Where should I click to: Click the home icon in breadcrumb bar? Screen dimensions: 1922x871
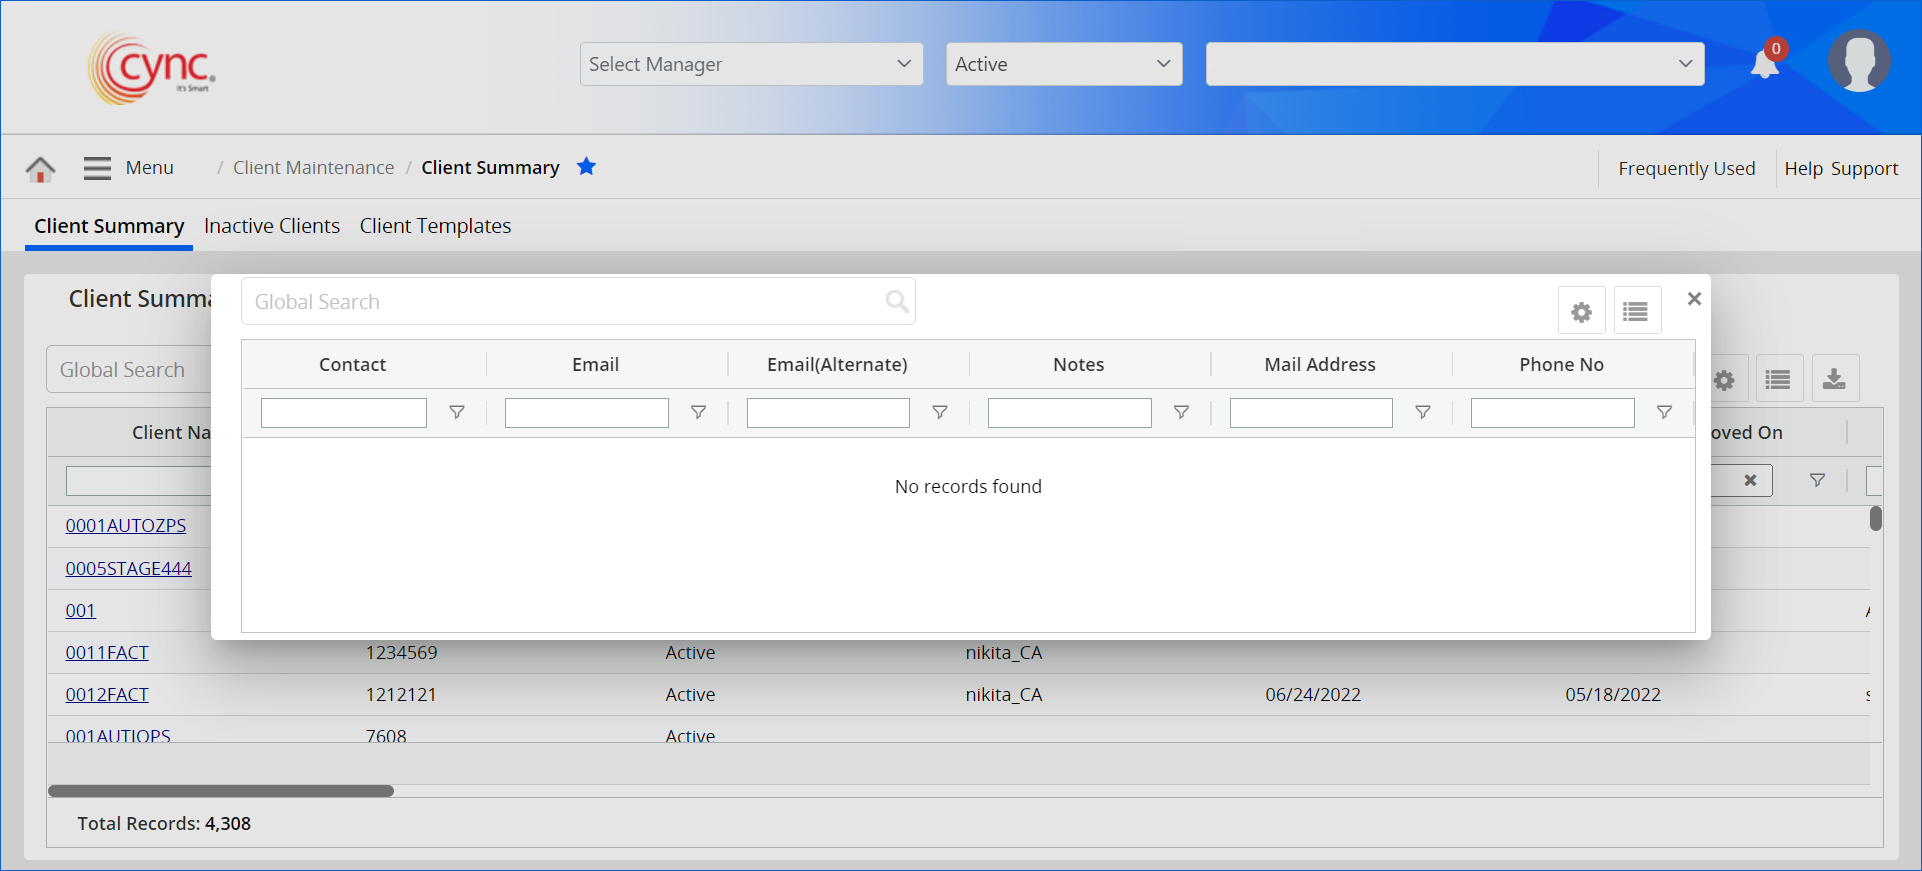pos(40,169)
